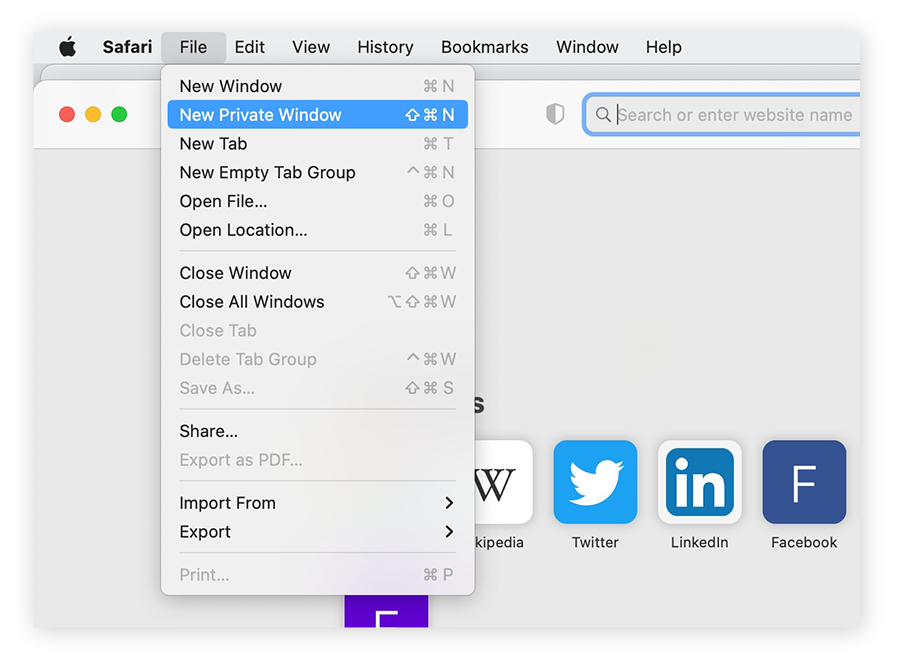The height and width of the screenshot is (666, 900).
Task: Open the Apple menu
Action: pos(67,46)
